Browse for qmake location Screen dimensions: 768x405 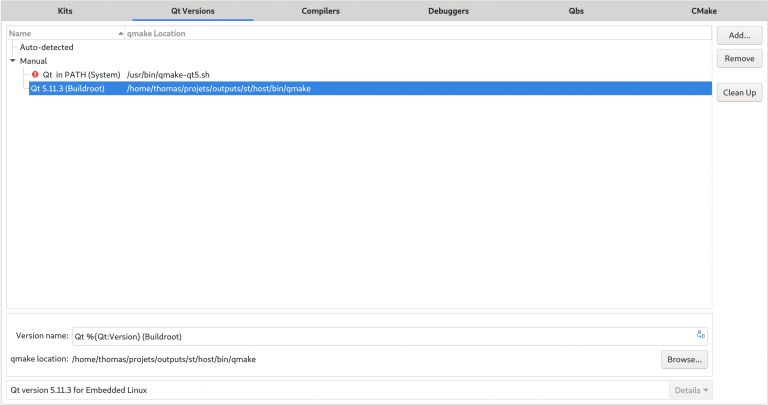point(684,359)
